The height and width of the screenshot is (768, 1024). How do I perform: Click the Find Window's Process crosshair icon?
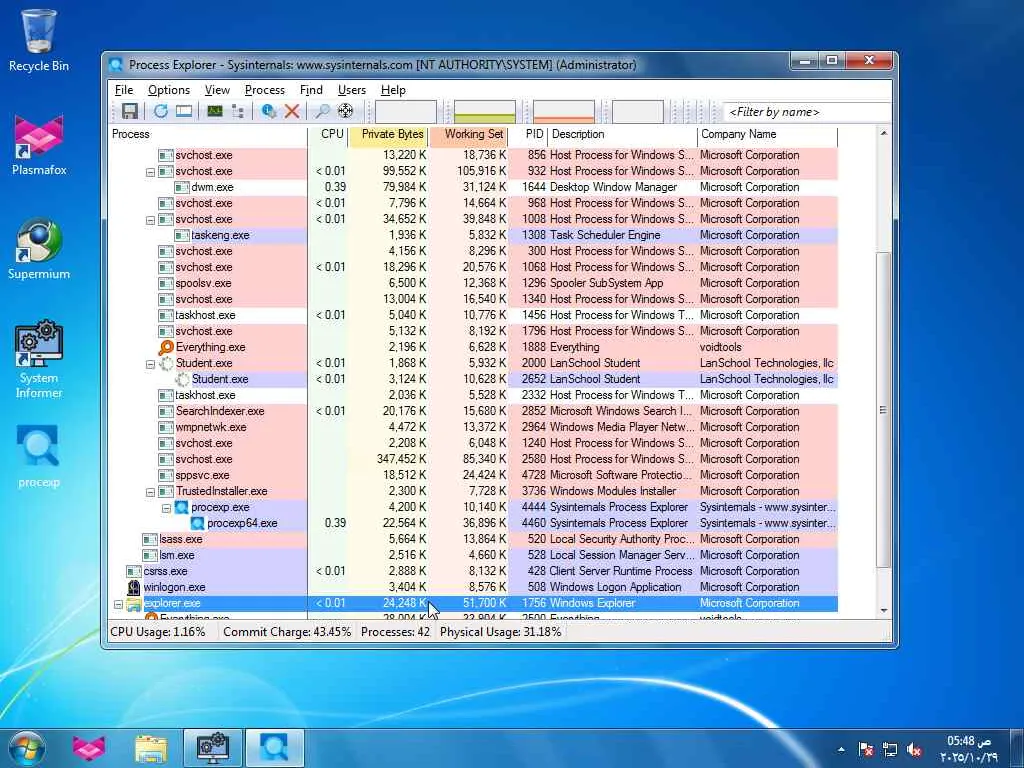tap(345, 111)
